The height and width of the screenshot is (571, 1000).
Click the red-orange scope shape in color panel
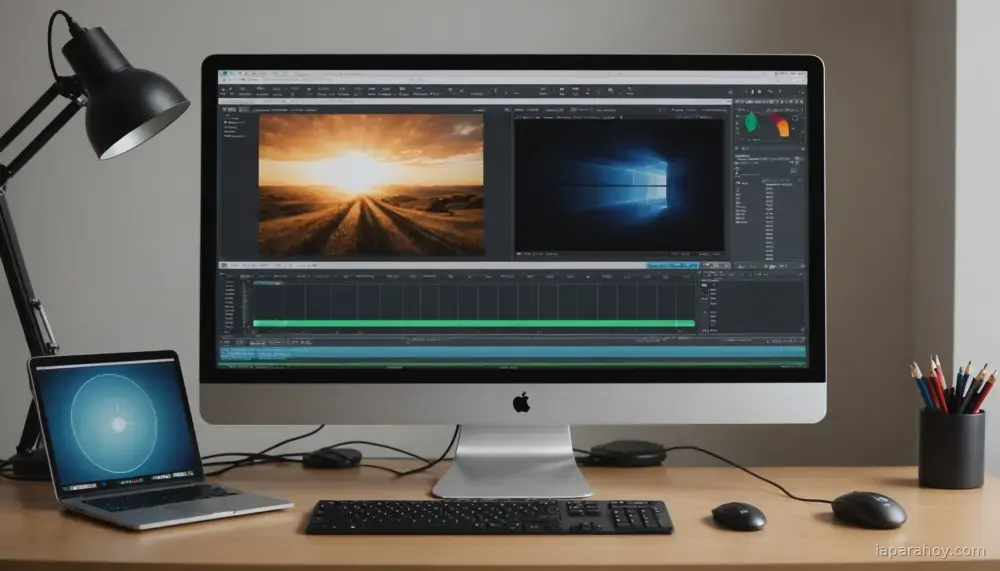click(781, 124)
